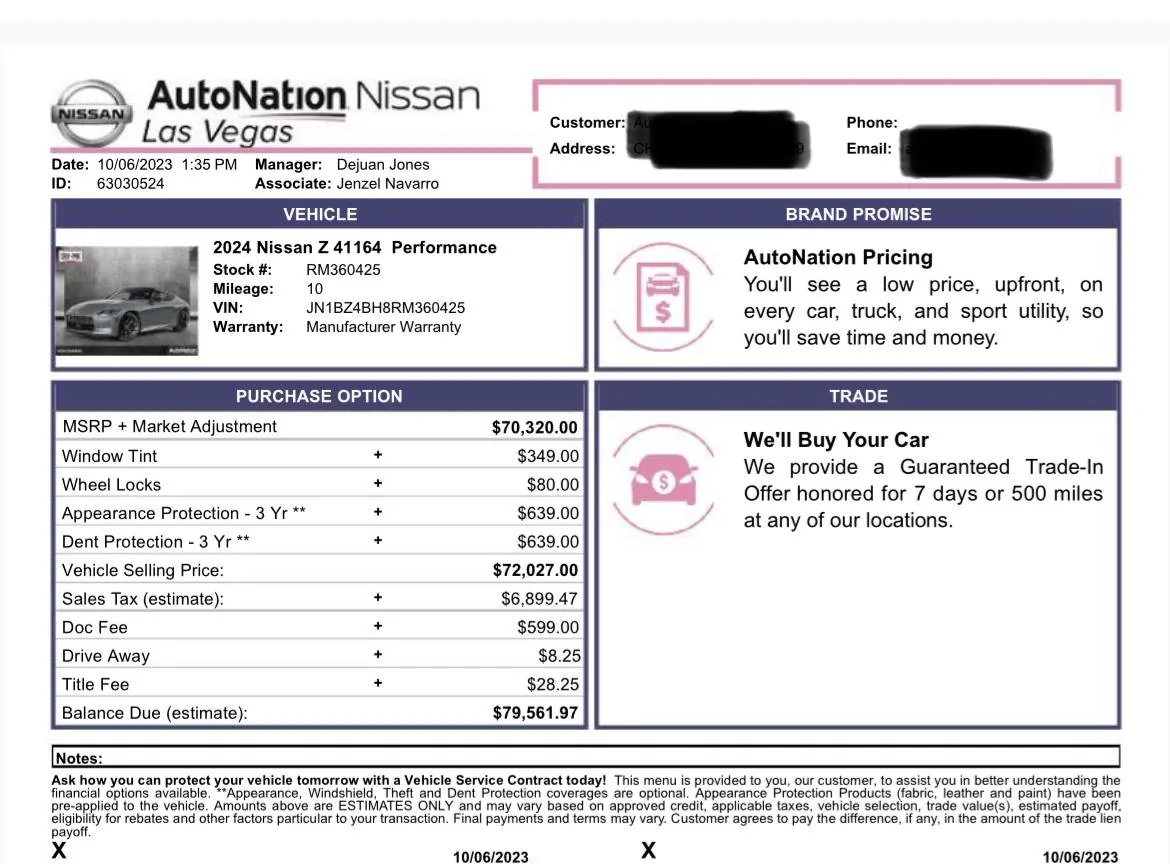The image size is (1170, 864).
Task: Select VIN JN1BZ4BH8RM360425
Action: point(385,307)
